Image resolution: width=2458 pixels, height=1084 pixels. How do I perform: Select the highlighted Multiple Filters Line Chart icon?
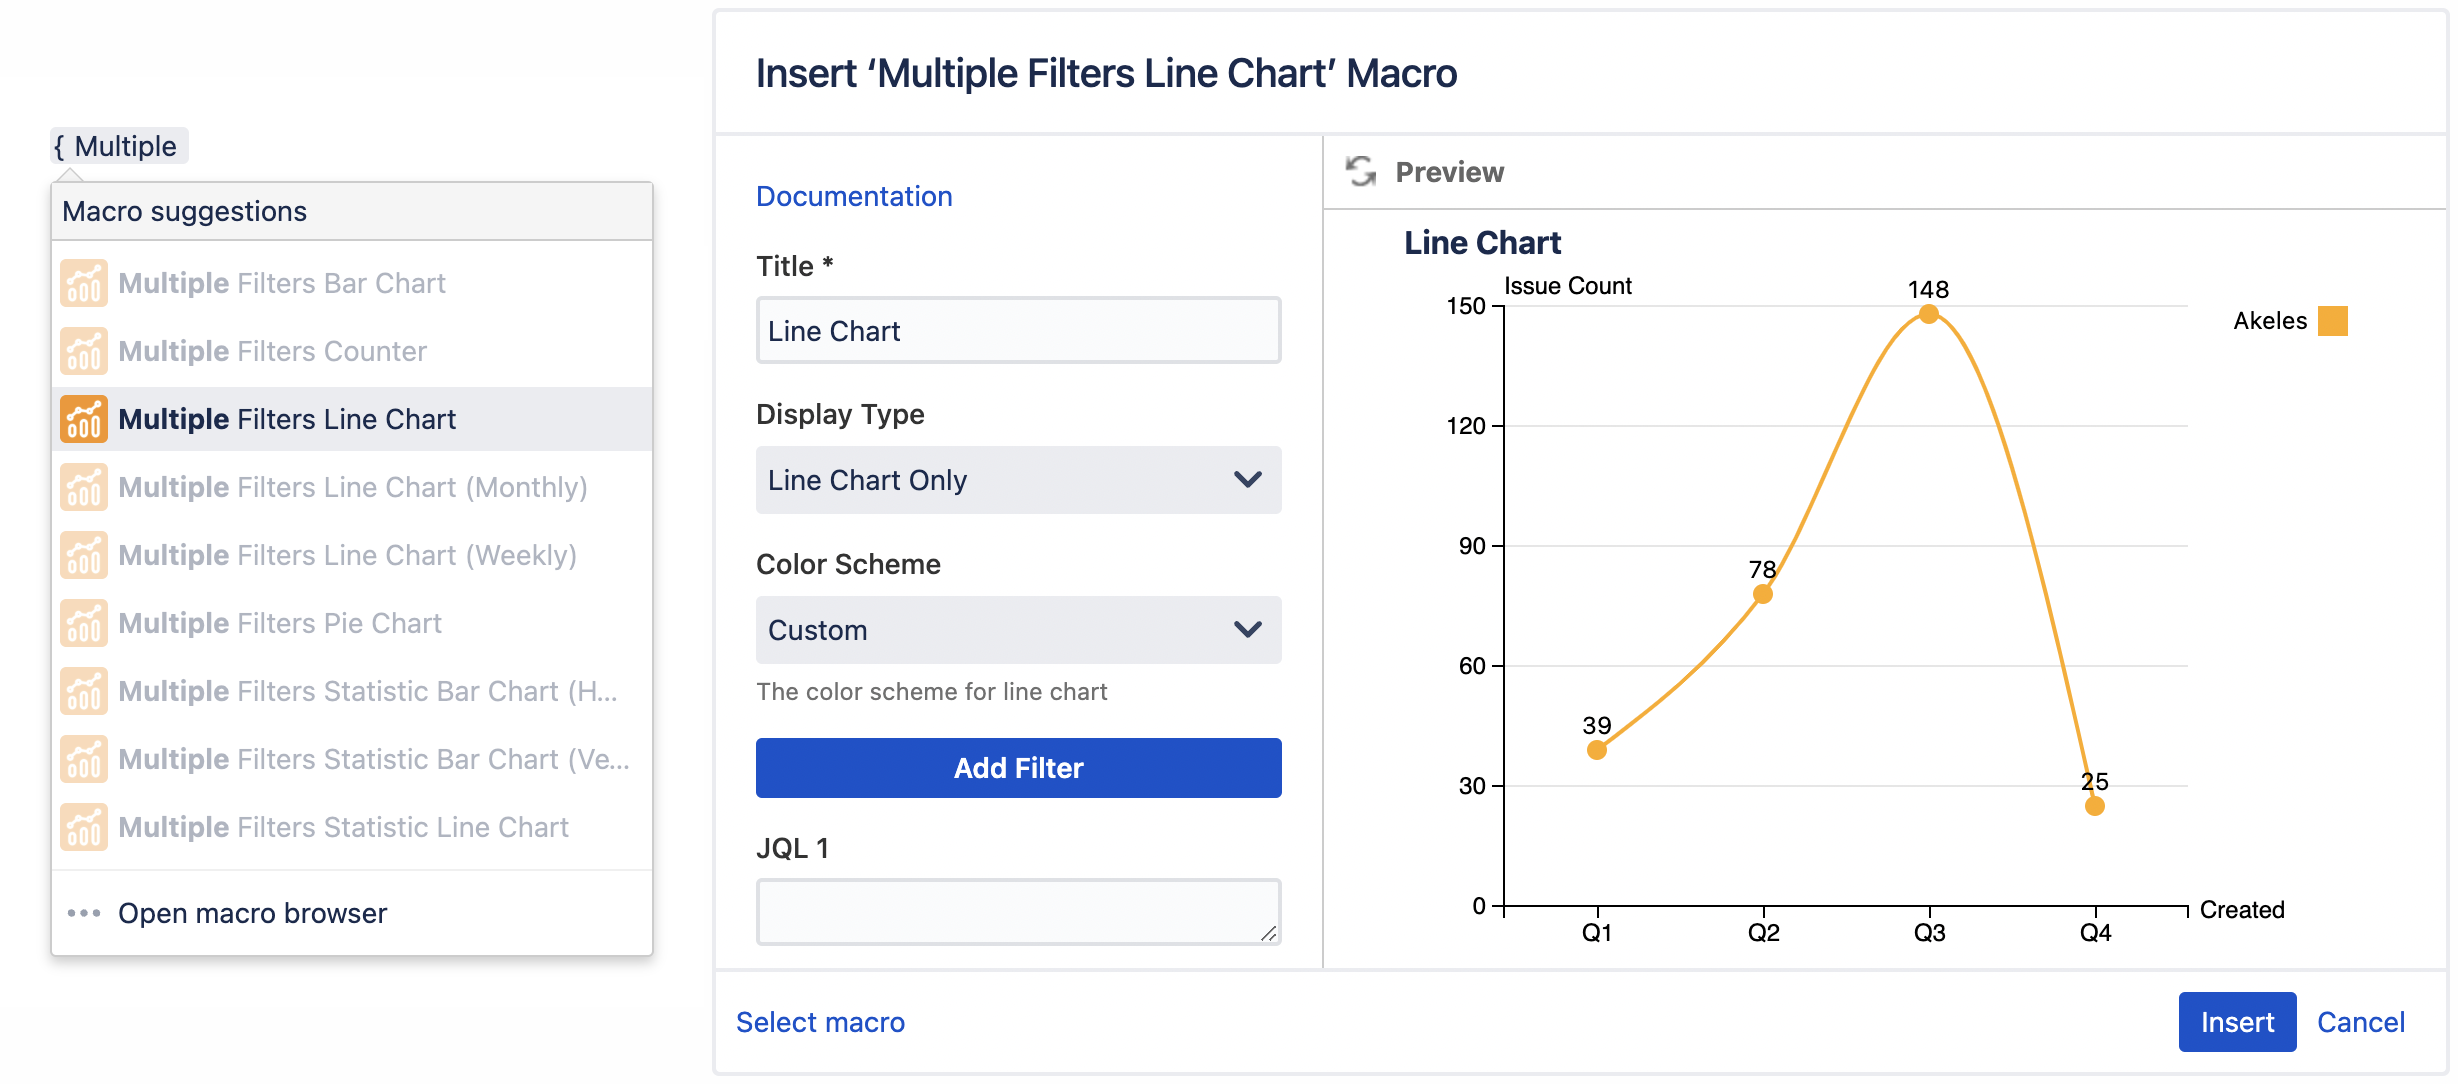pyautogui.click(x=83, y=419)
